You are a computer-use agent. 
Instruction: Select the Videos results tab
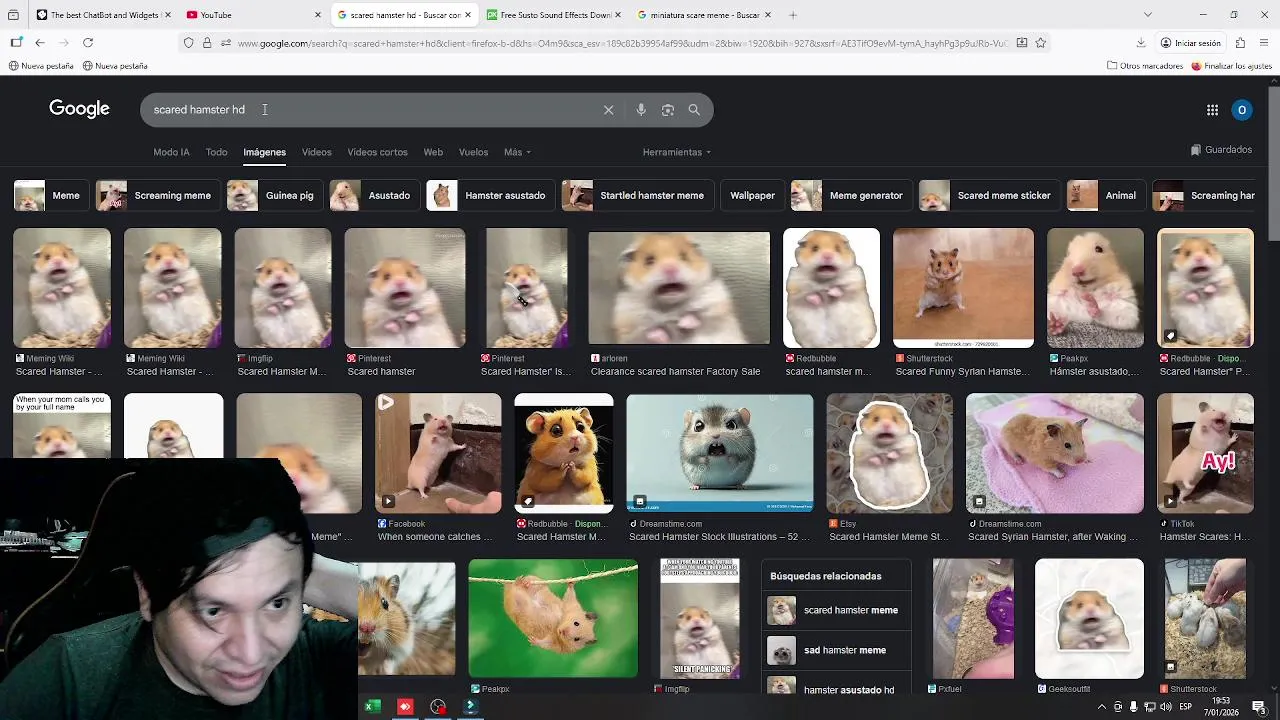point(316,152)
